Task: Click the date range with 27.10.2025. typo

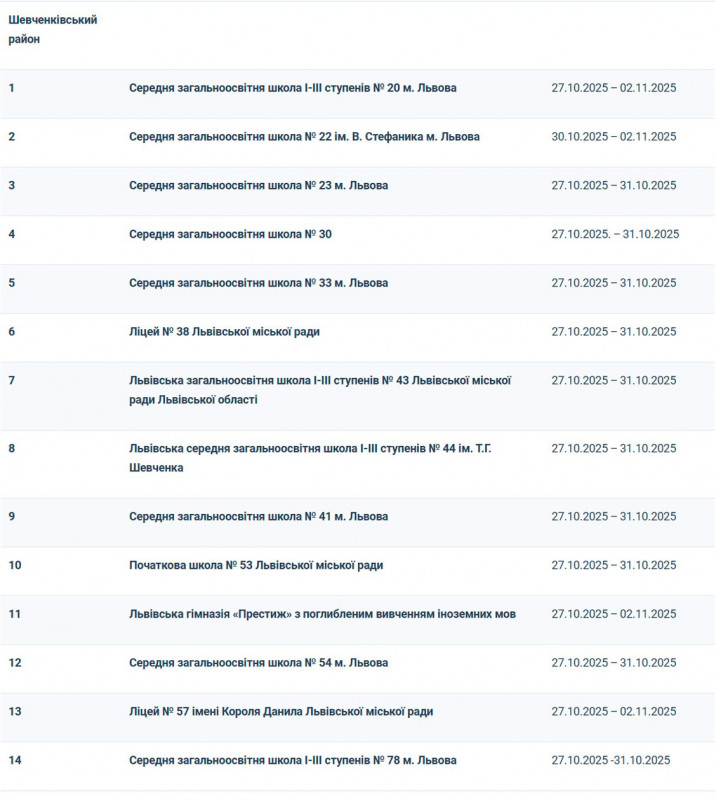Action: 615,234
